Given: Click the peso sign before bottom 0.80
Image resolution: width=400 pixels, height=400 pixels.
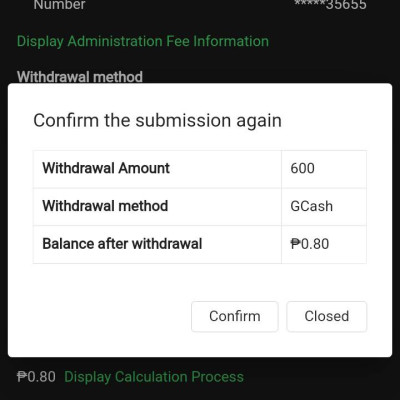Looking at the screenshot, I should point(22,377).
